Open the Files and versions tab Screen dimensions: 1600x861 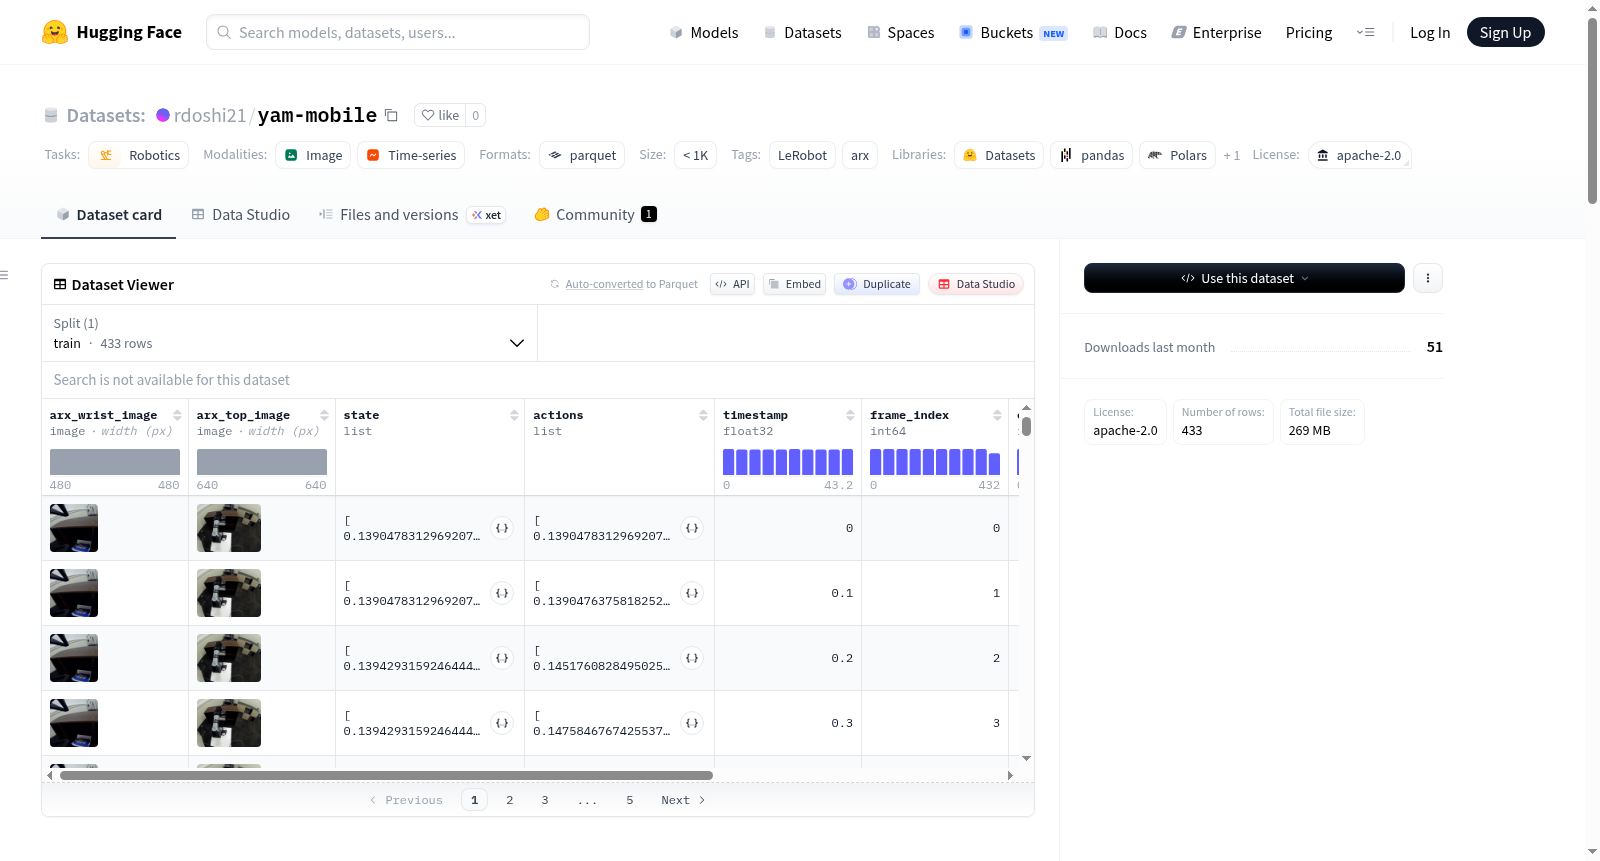411,214
